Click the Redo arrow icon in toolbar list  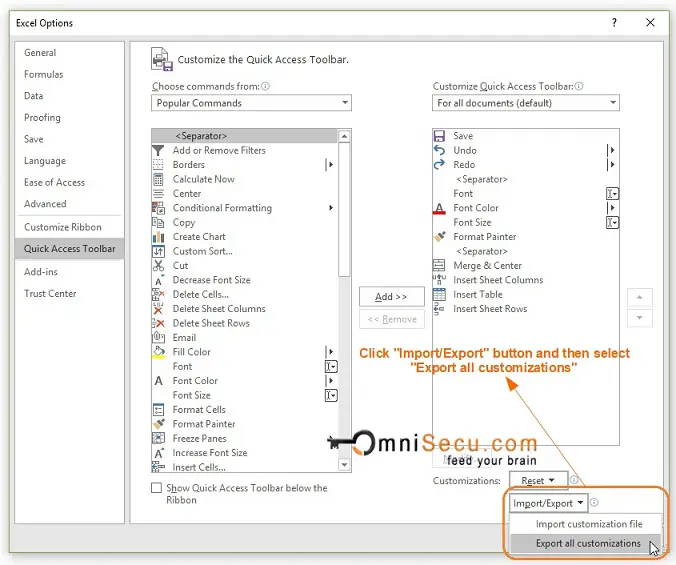point(439,165)
